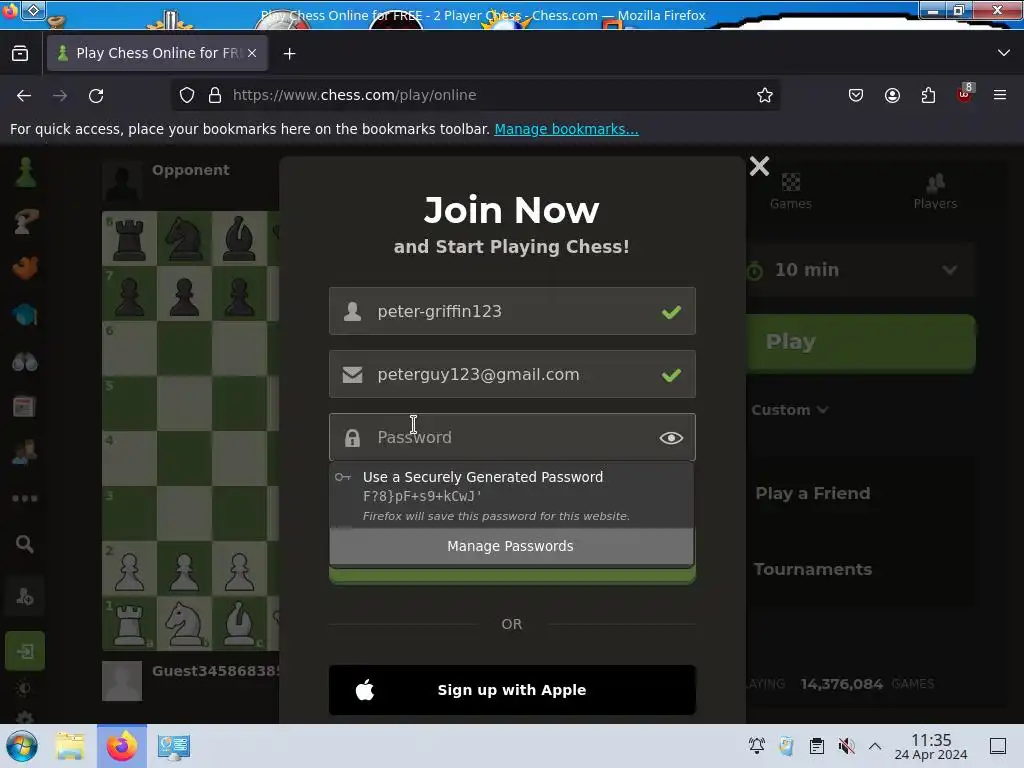
Task: Close the Join Now dialog
Action: pos(759,166)
